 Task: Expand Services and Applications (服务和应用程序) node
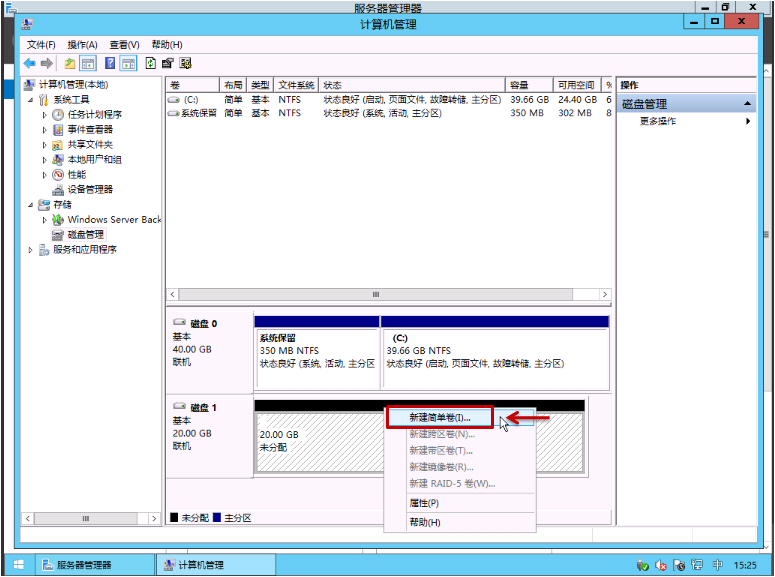31,250
